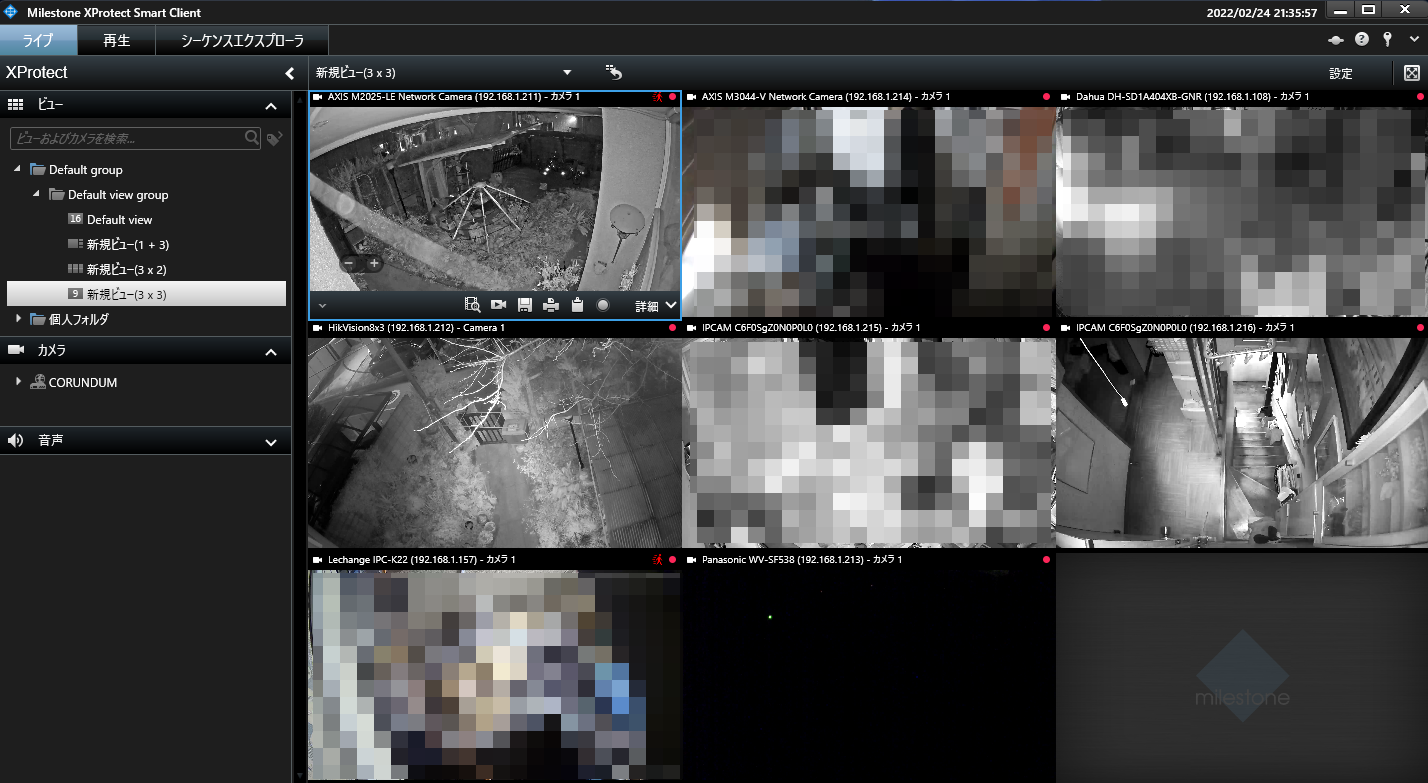The image size is (1428, 783).
Task: Select the 新規ビュー(3 x 3) view
Action: (x=146, y=294)
